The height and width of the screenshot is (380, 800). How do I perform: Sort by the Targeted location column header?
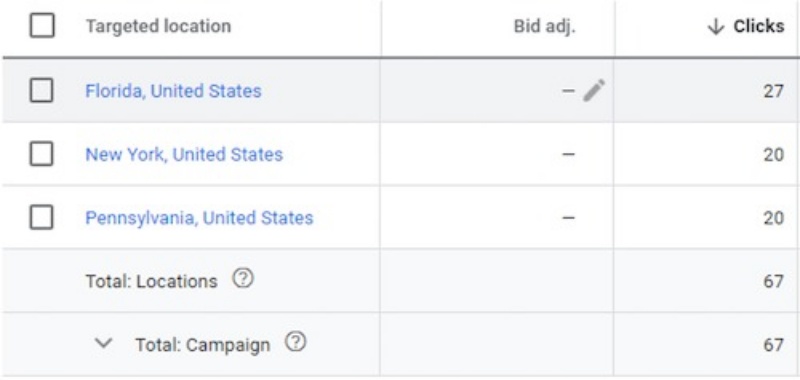[x=158, y=26]
